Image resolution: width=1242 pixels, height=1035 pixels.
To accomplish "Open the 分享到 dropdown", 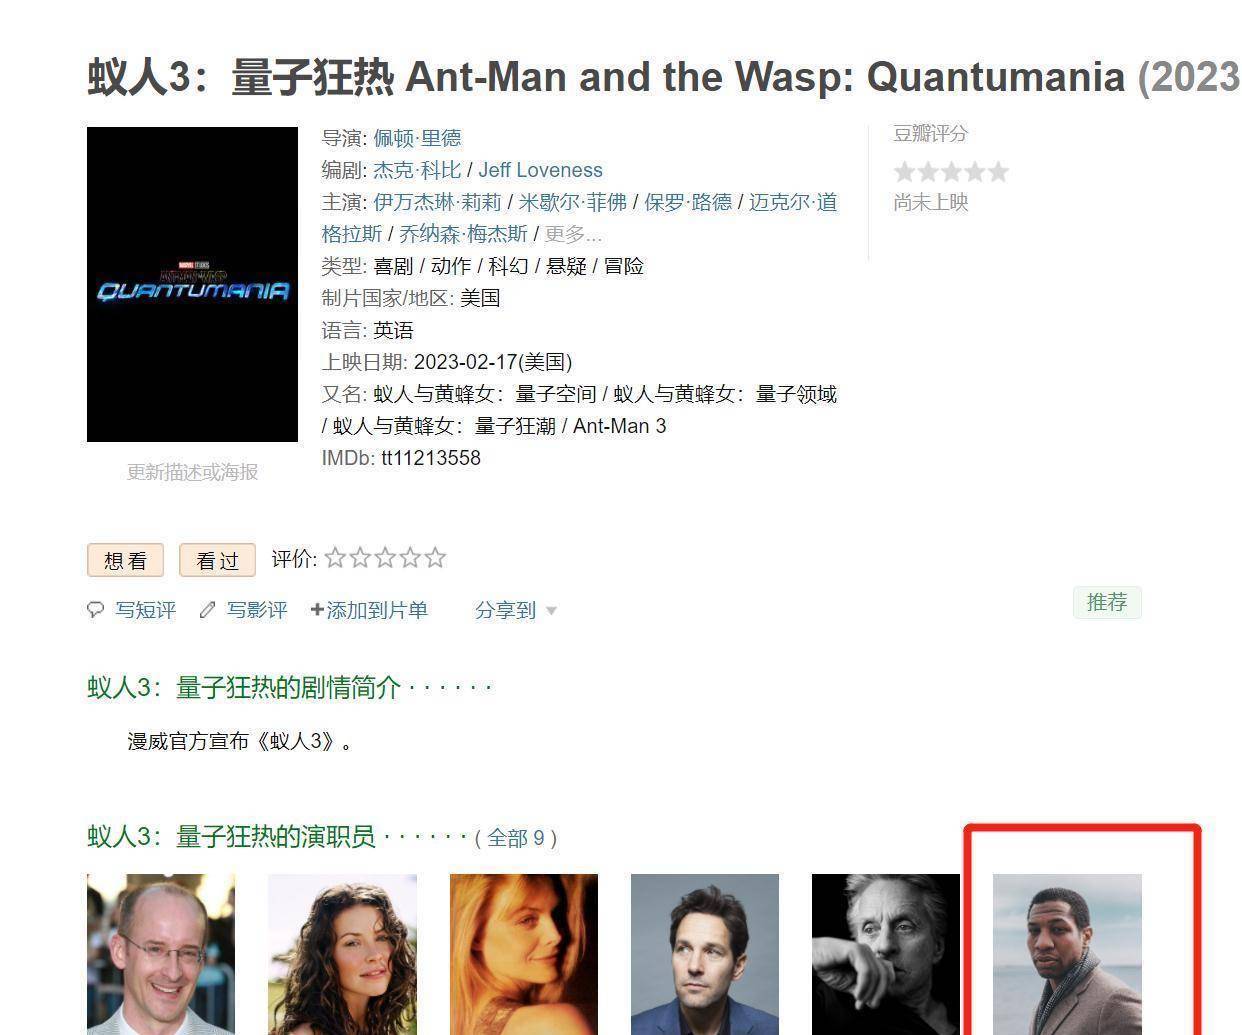I will (516, 610).
